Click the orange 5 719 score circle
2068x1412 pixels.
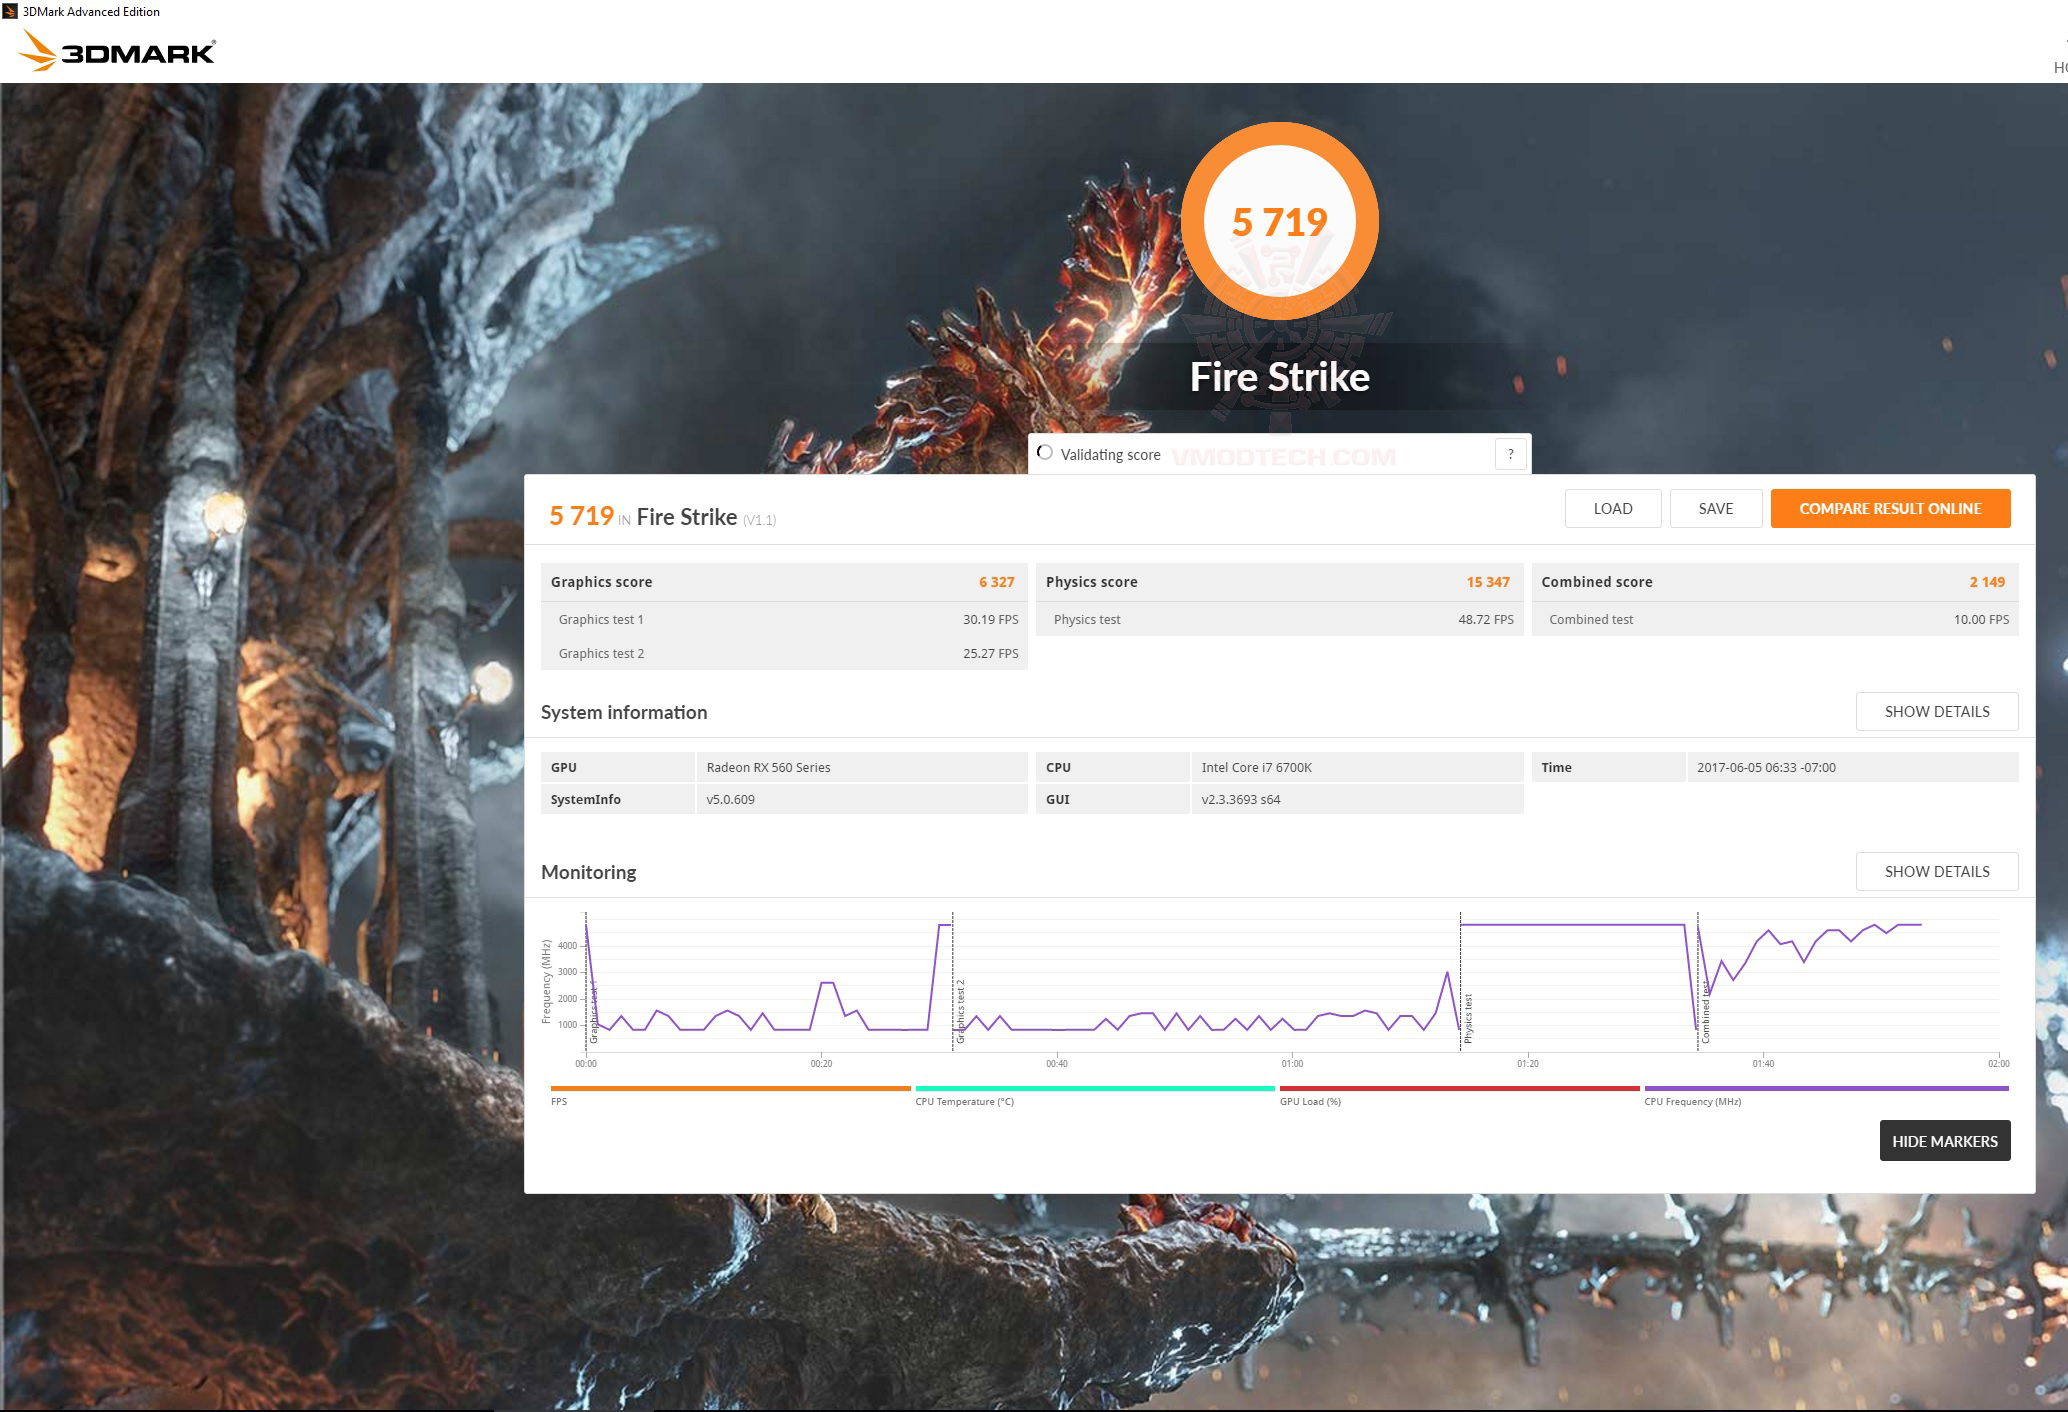(x=1280, y=222)
